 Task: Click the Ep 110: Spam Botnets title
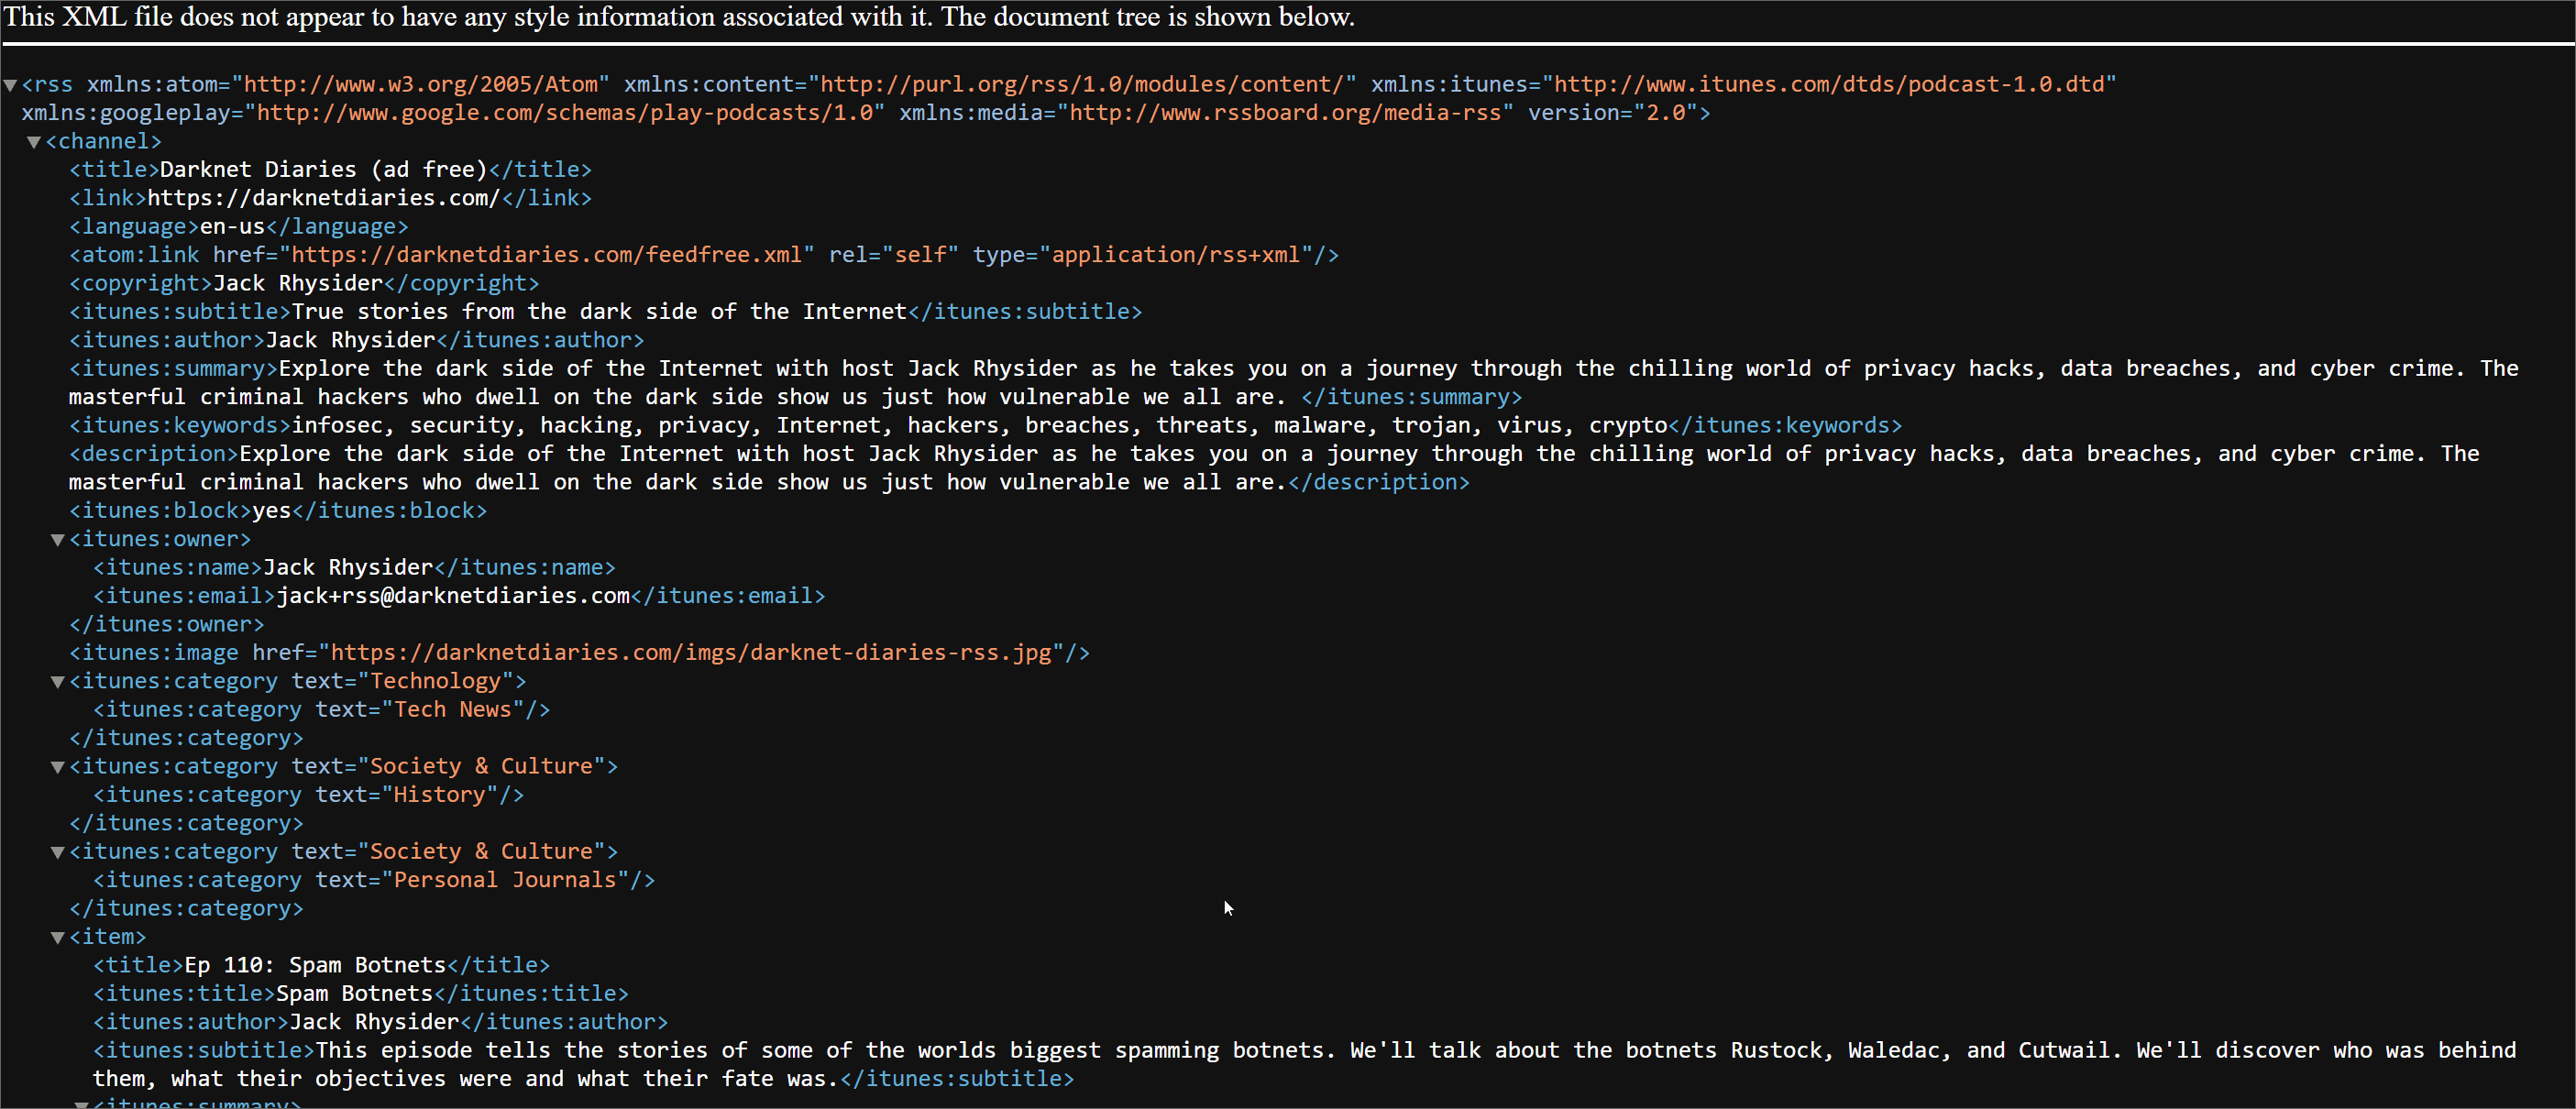(314, 966)
